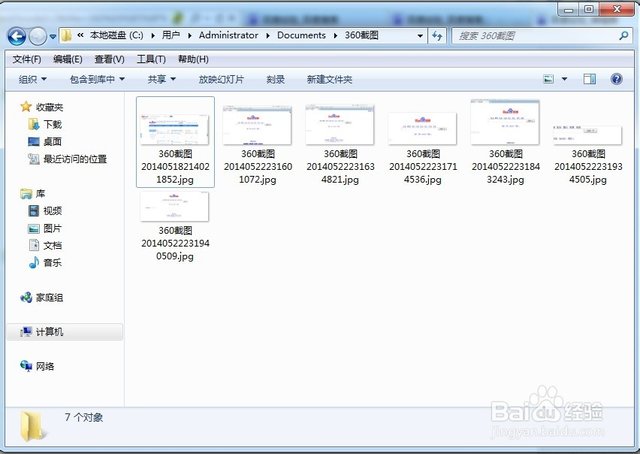Click the « overflow chevron in address bar
The image size is (640, 454).
tap(80, 36)
